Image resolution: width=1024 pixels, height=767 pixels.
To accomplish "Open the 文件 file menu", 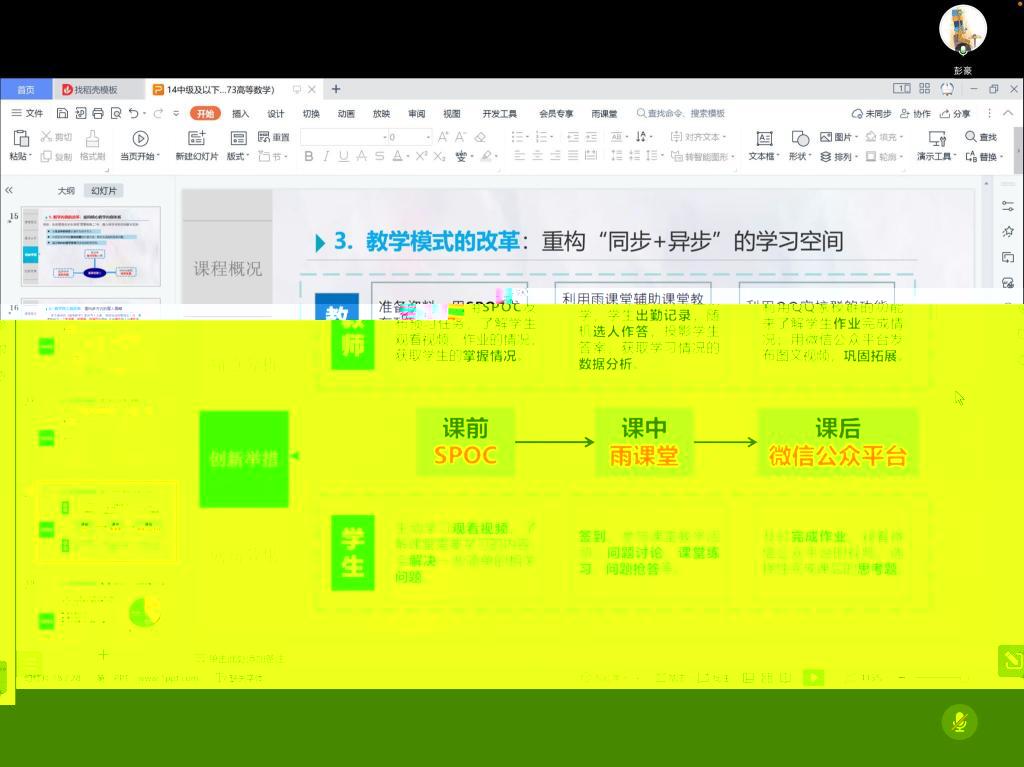I will pos(27,113).
